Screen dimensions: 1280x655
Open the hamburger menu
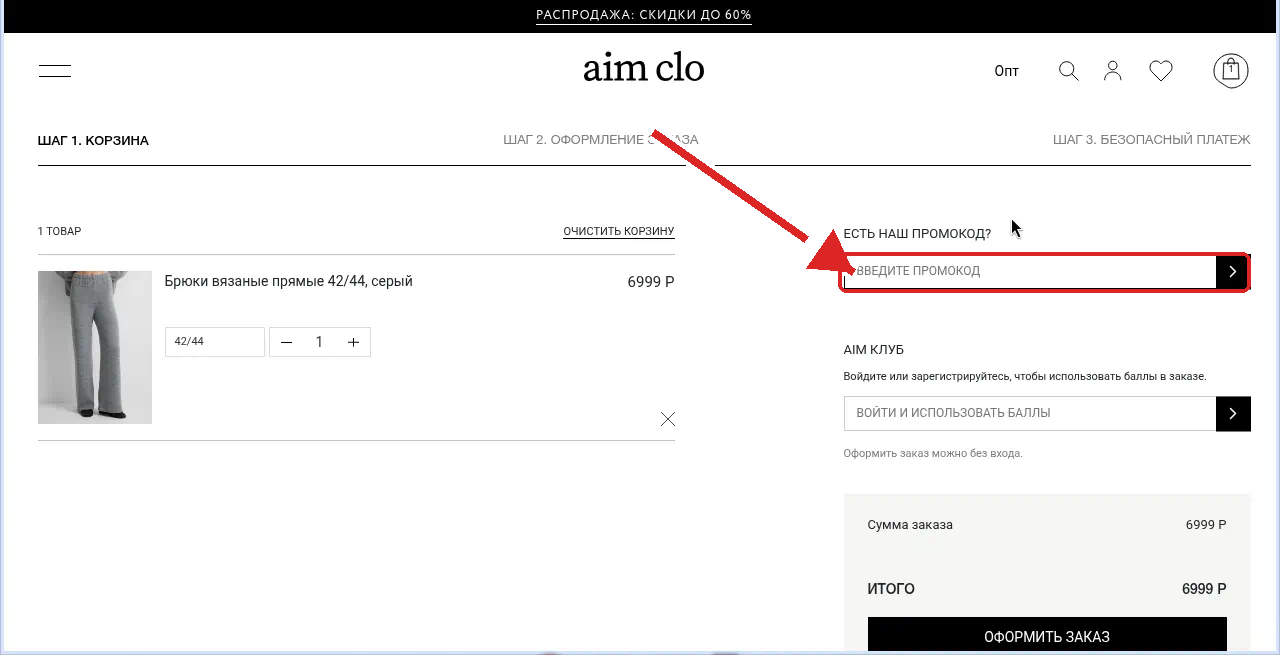55,71
